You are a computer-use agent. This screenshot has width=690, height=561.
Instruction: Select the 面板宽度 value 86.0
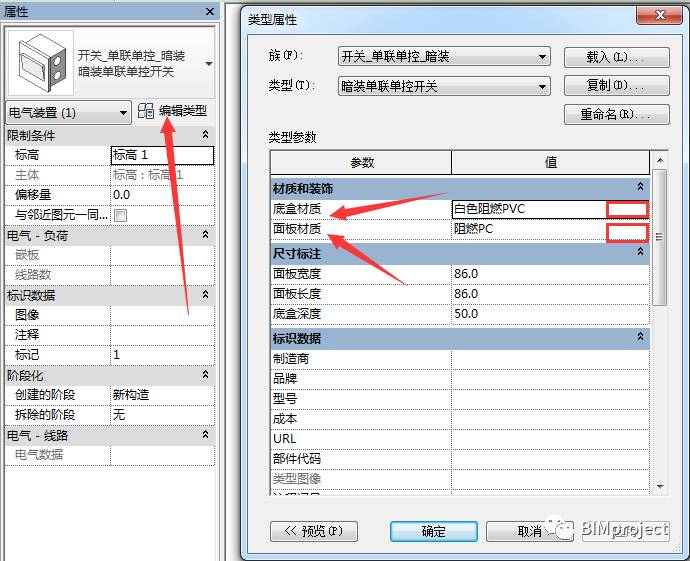551,274
